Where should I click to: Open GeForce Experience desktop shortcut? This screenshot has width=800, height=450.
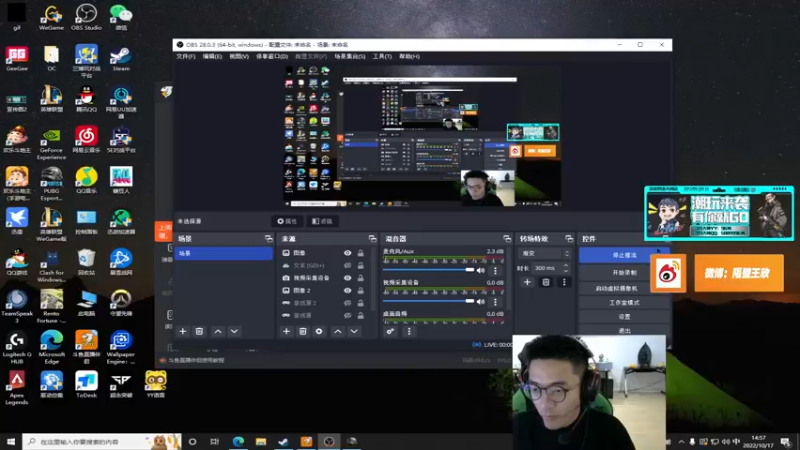click(x=52, y=143)
